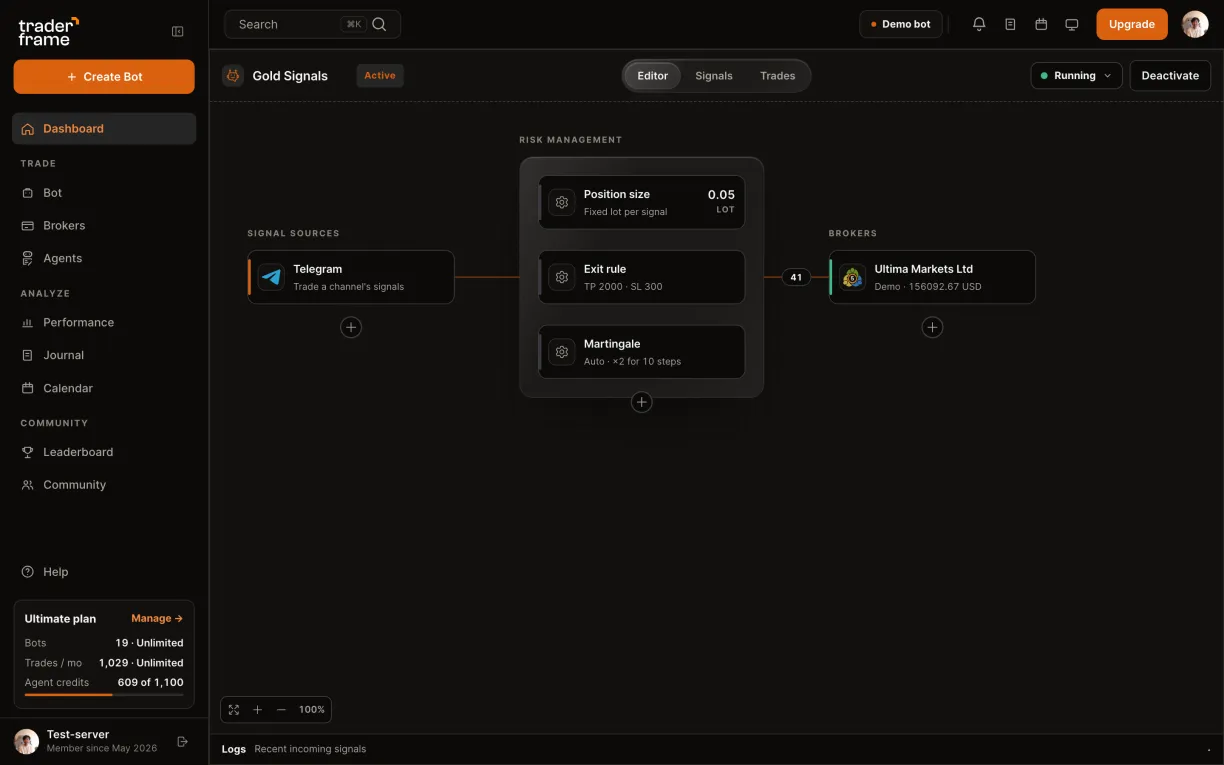The width and height of the screenshot is (1224, 765).
Task: Click the 41 connection badge
Action: [796, 277]
